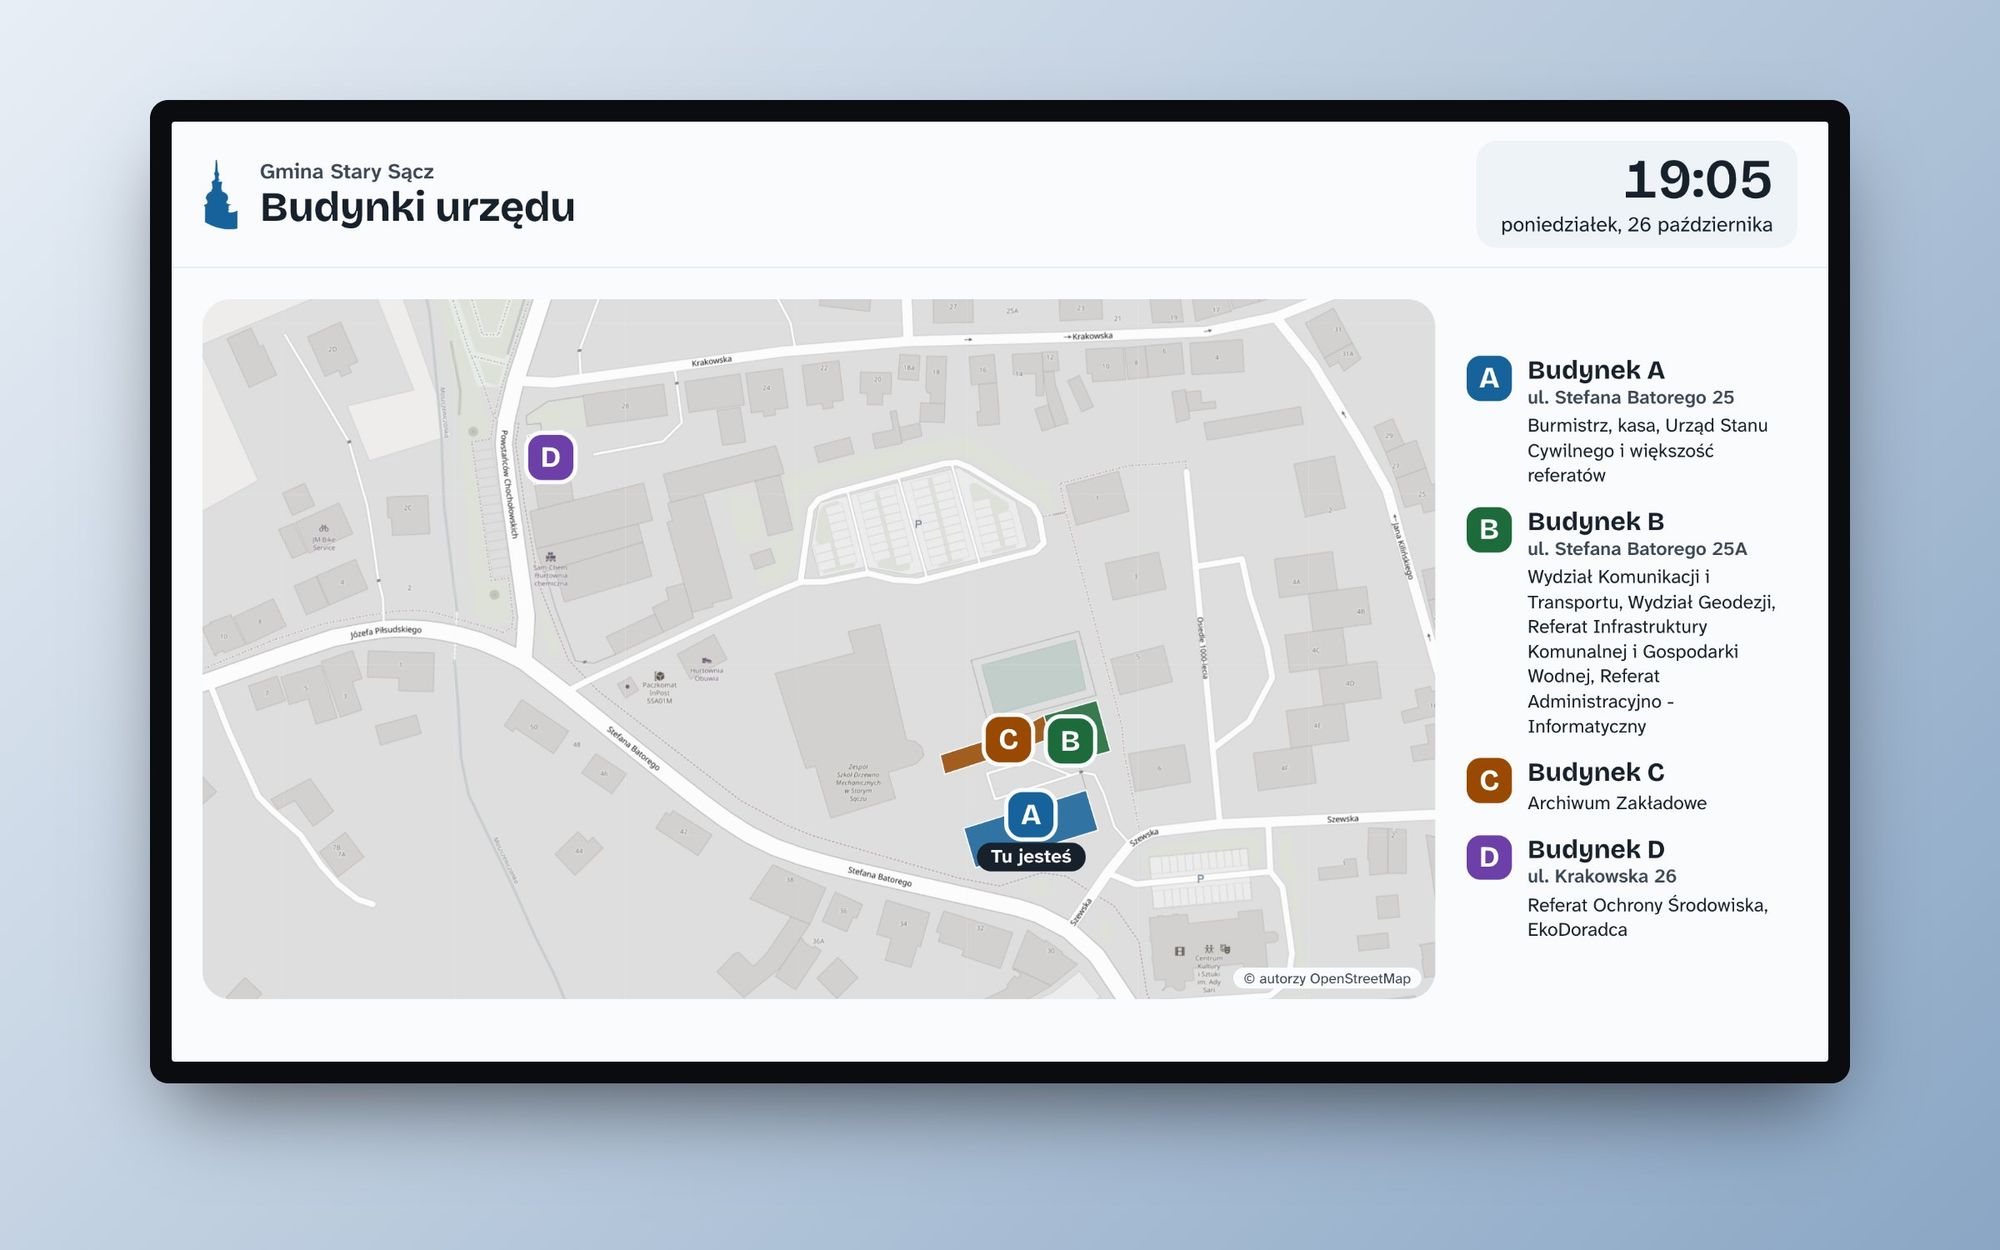Viewport: 2000px width, 1250px height.
Task: Click the address 'ul. Krakowska 26'
Action: 1602,876
